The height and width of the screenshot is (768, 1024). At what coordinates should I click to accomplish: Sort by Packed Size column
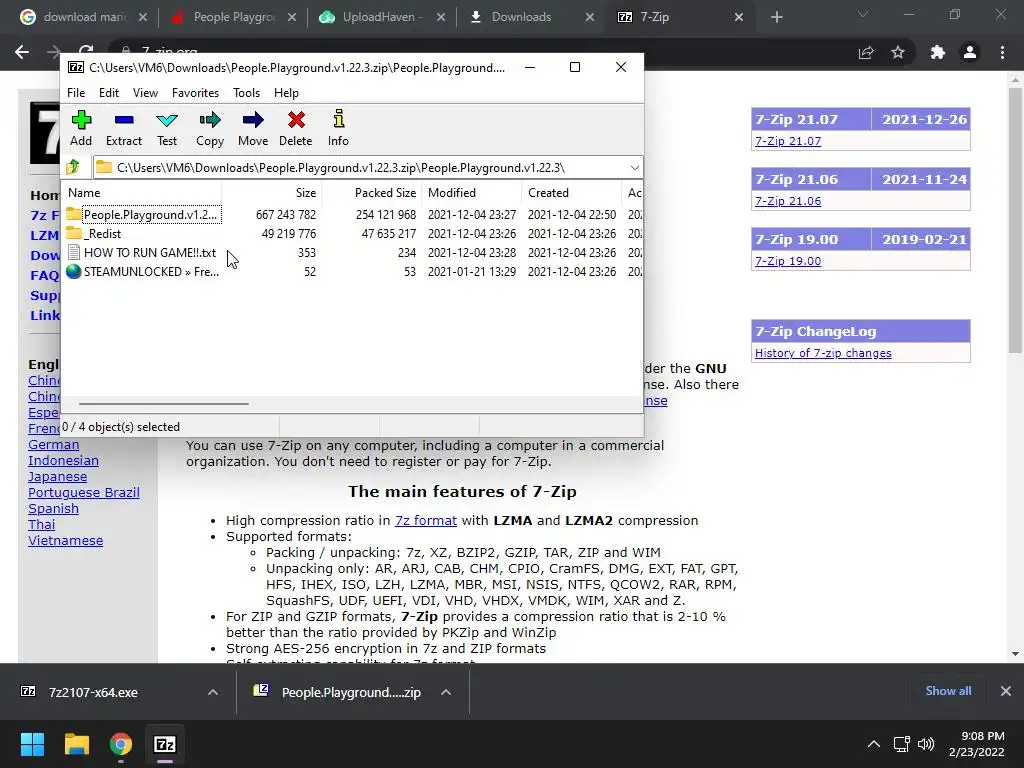(x=372, y=193)
